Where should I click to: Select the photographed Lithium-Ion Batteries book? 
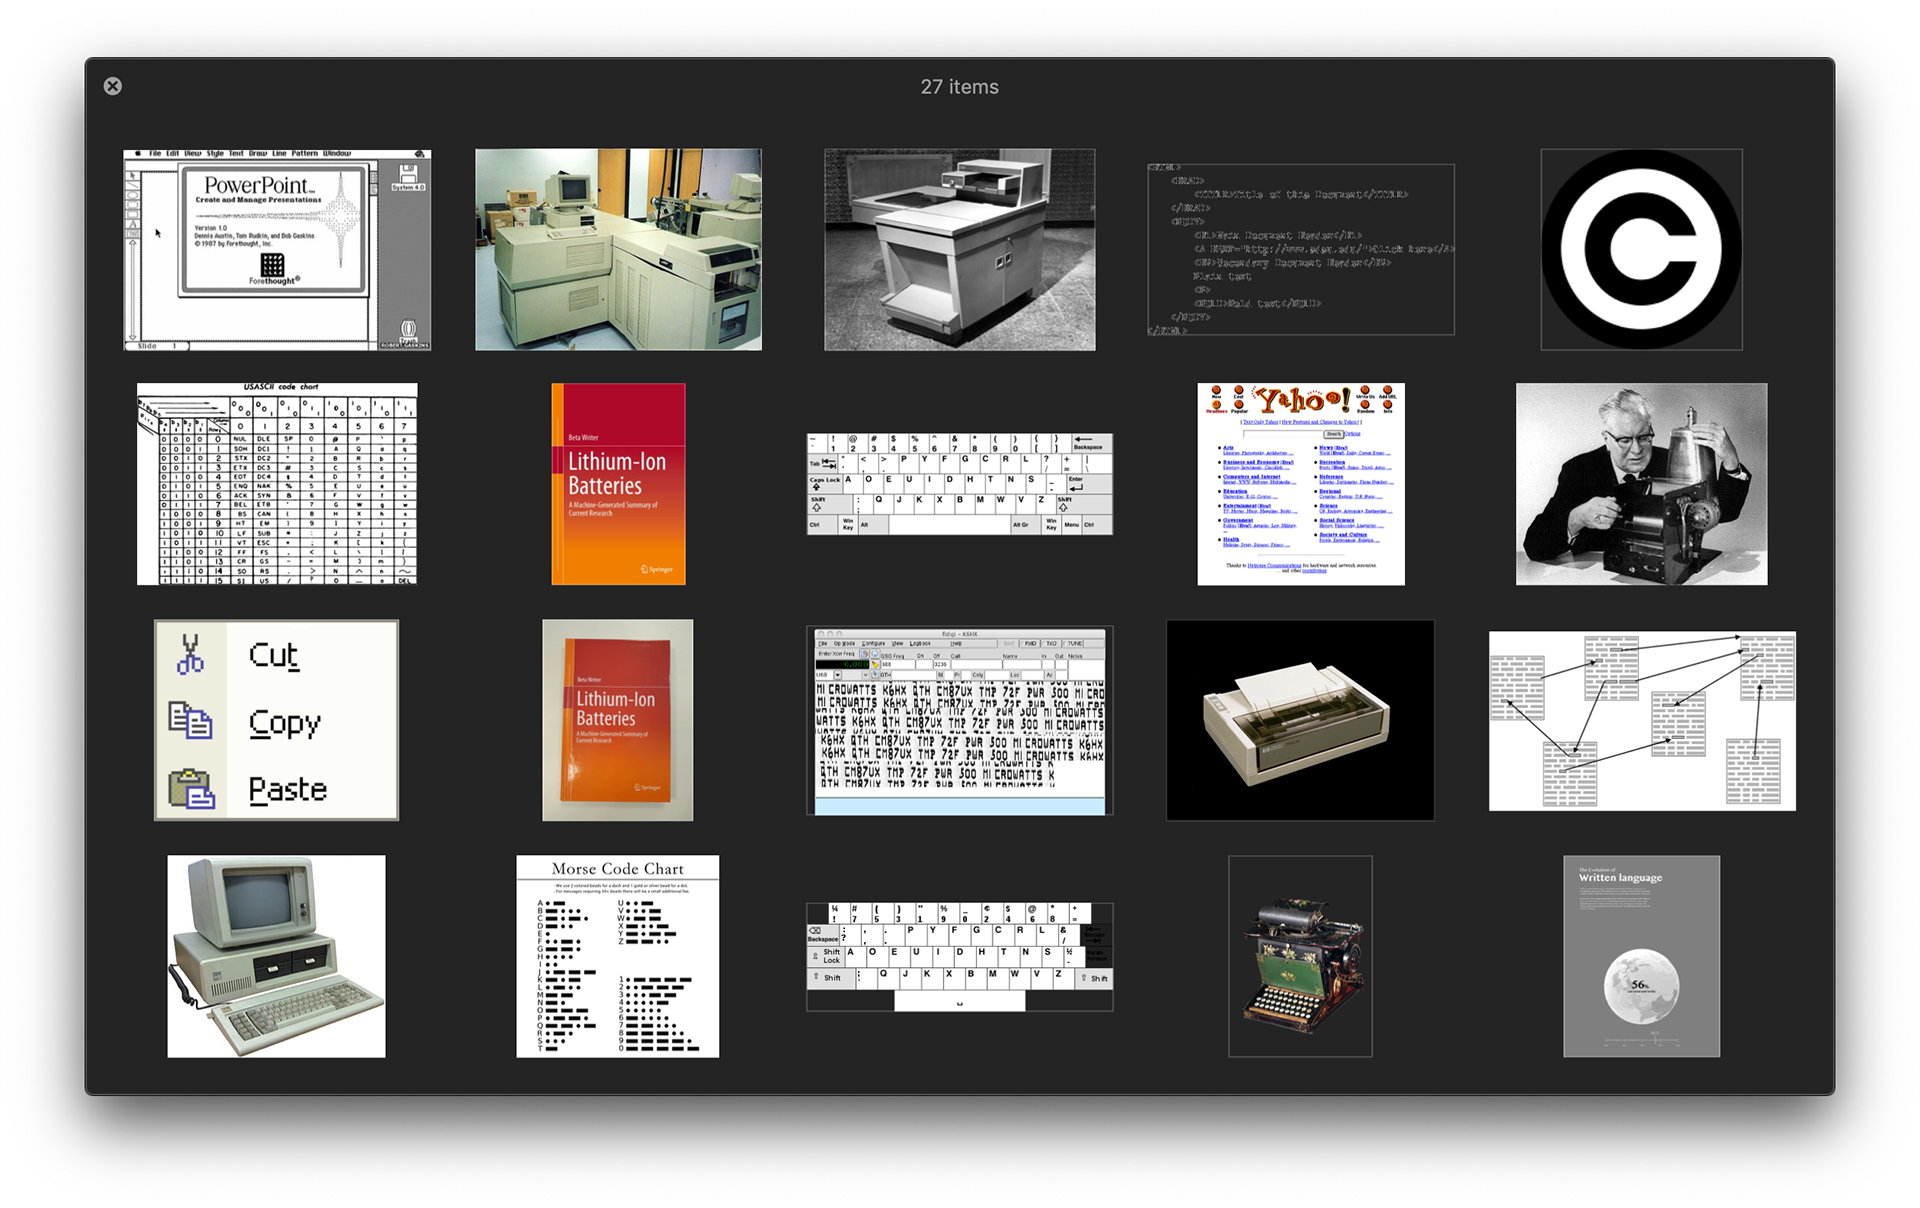pyautogui.click(x=618, y=720)
